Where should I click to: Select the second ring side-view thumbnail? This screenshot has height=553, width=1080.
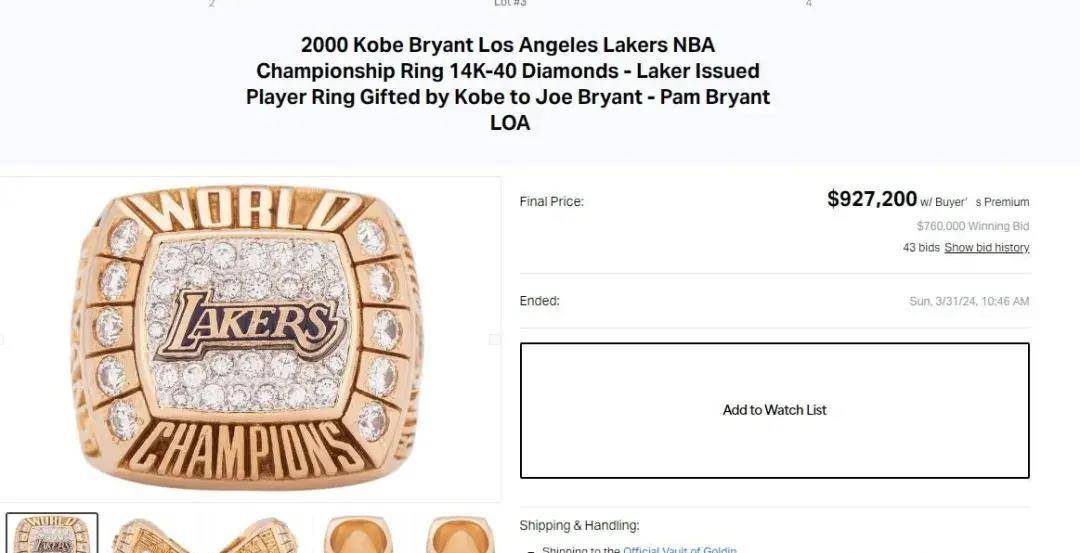pos(150,535)
